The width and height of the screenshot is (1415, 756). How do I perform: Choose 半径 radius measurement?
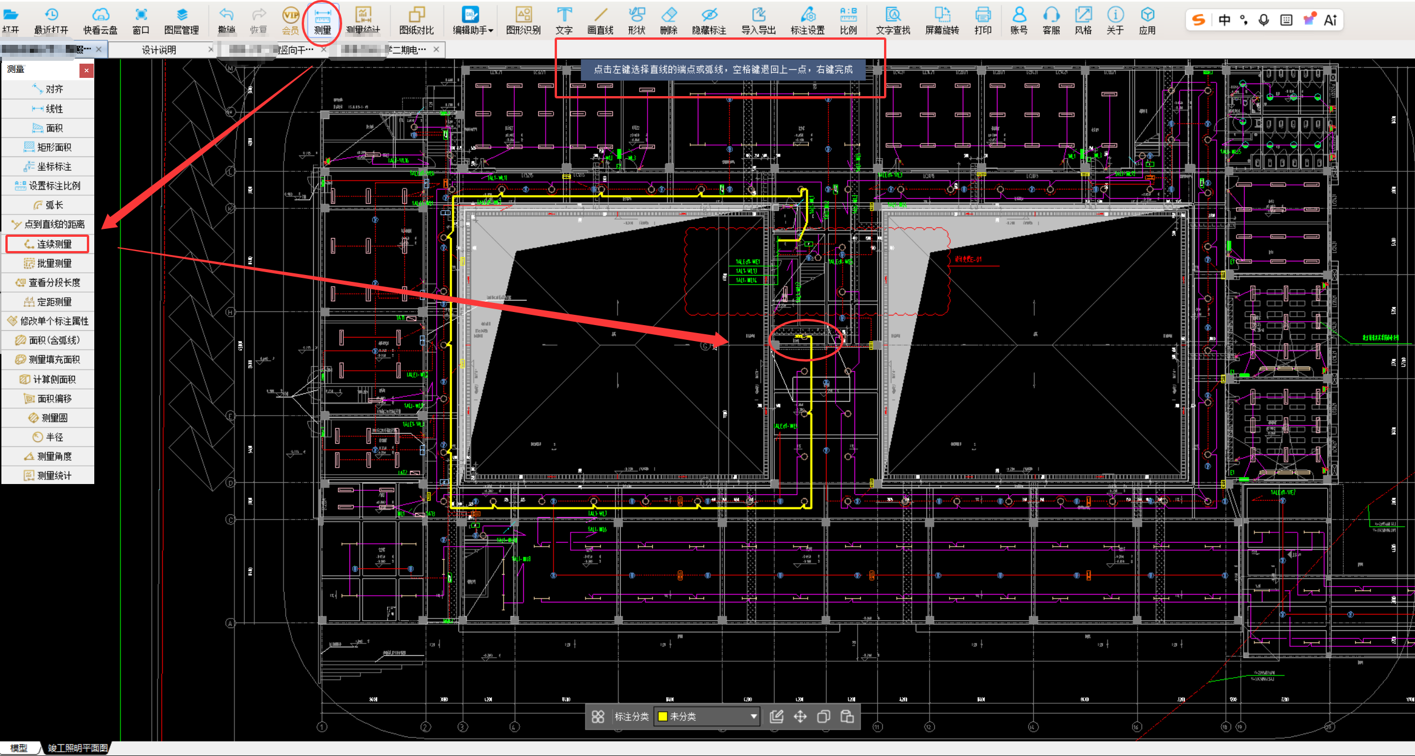pos(47,437)
